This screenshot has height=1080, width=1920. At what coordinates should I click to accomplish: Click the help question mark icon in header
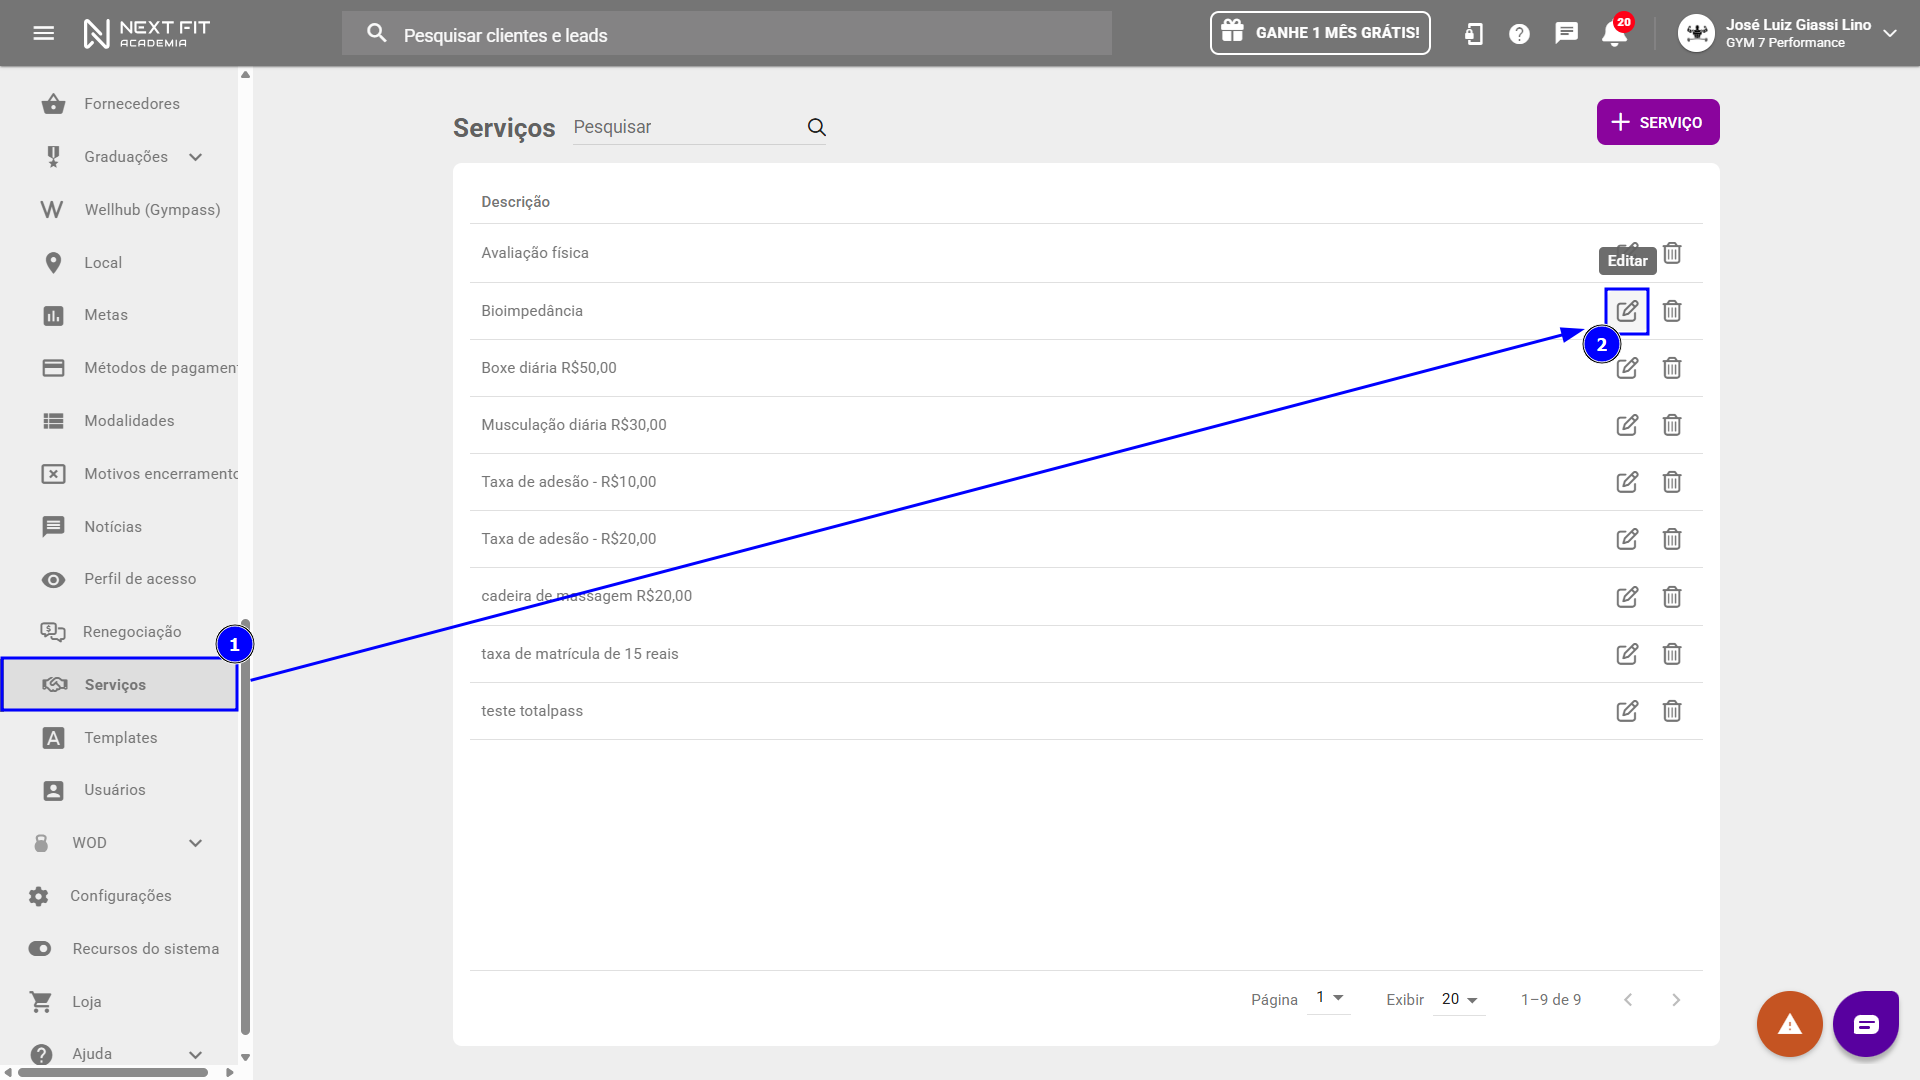tap(1519, 34)
